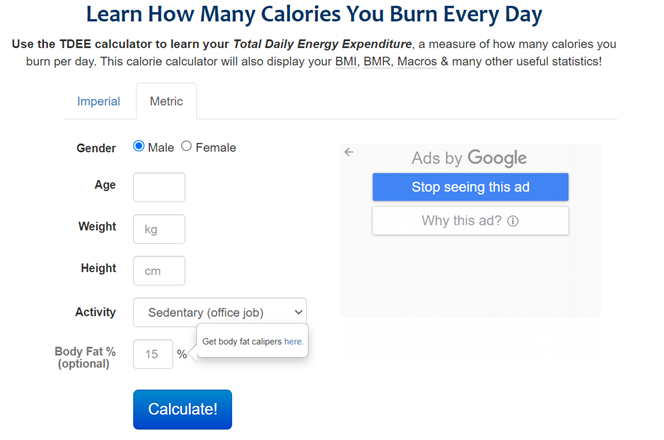Click the Body Fat % input field

(x=153, y=354)
